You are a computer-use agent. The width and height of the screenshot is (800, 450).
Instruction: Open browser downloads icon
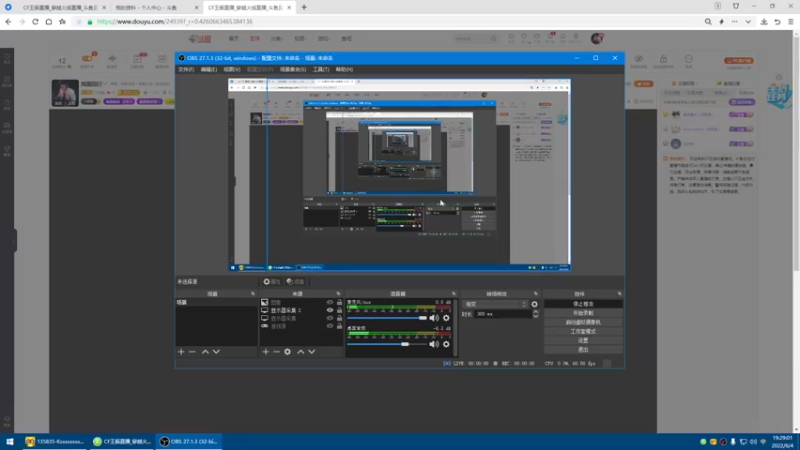coord(764,22)
